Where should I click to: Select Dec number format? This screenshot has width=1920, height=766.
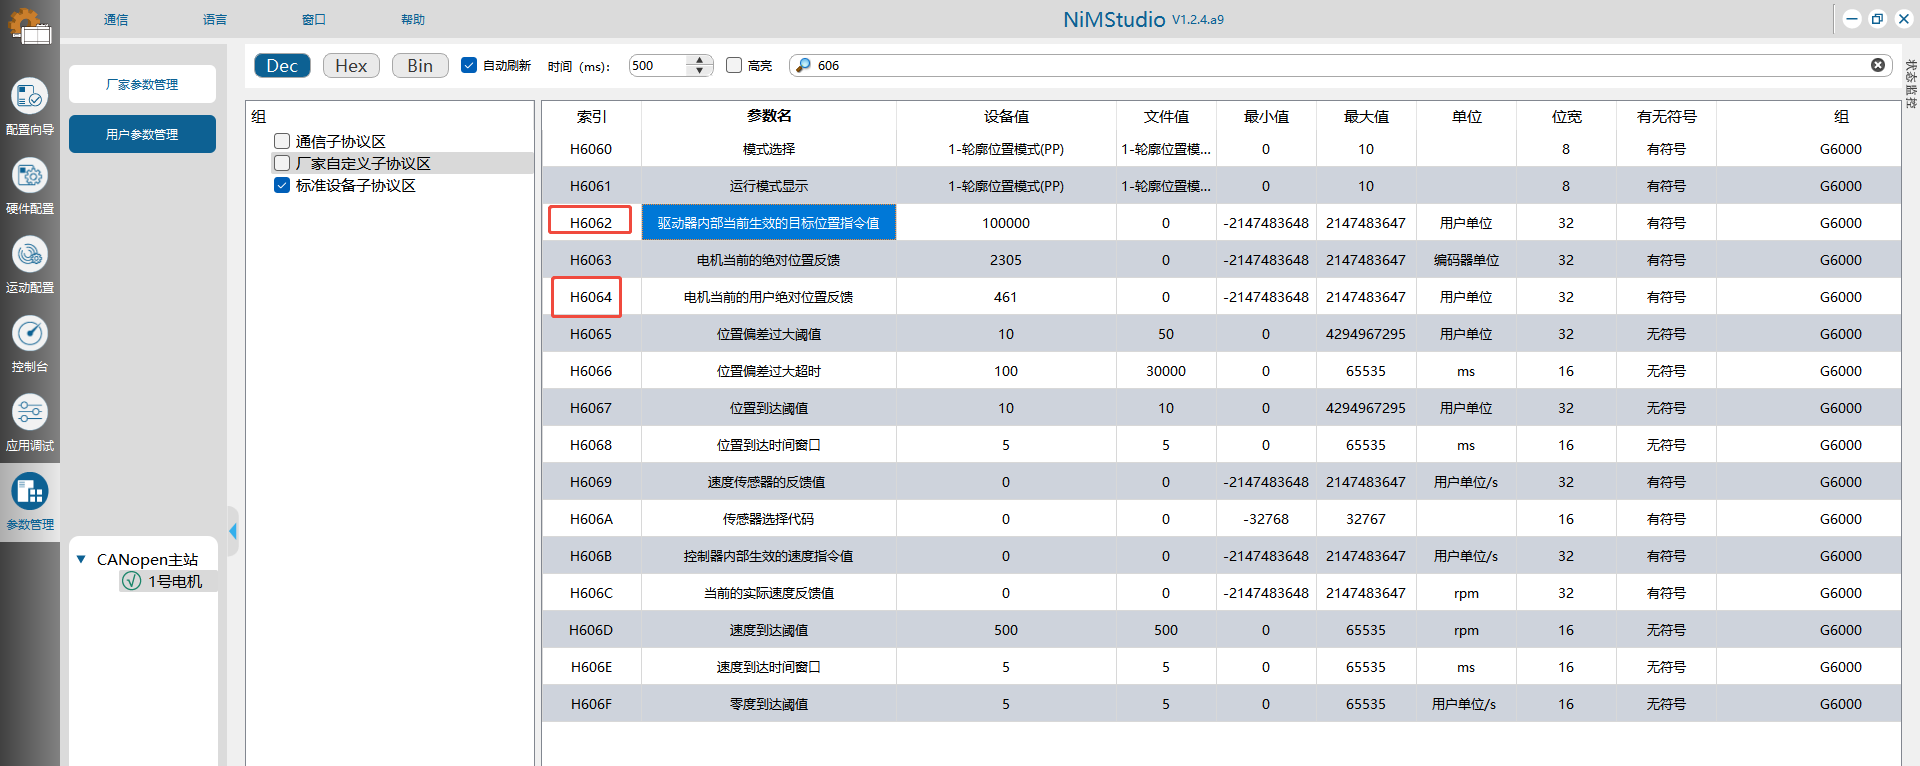tap(282, 65)
